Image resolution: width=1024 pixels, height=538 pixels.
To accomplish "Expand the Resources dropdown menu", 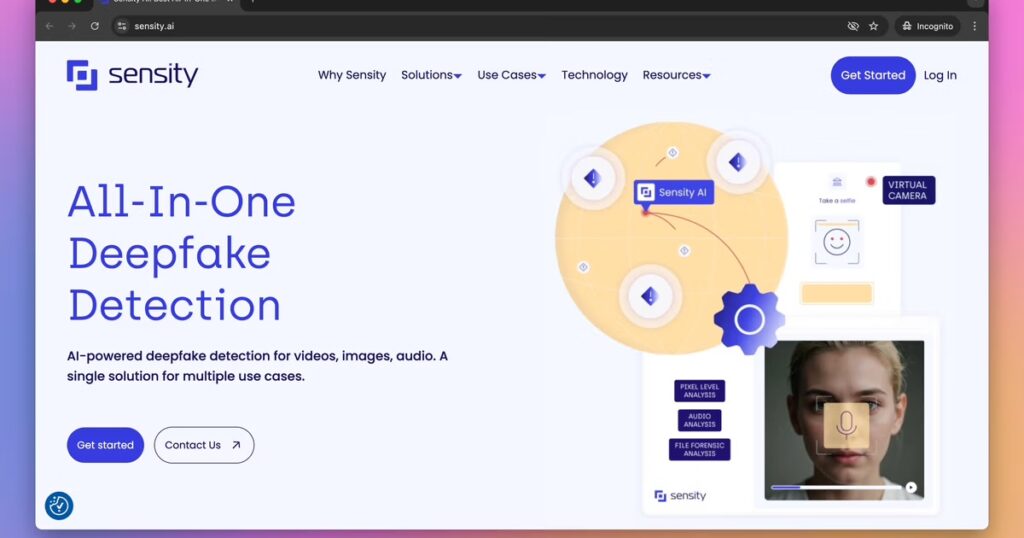I will (x=676, y=75).
